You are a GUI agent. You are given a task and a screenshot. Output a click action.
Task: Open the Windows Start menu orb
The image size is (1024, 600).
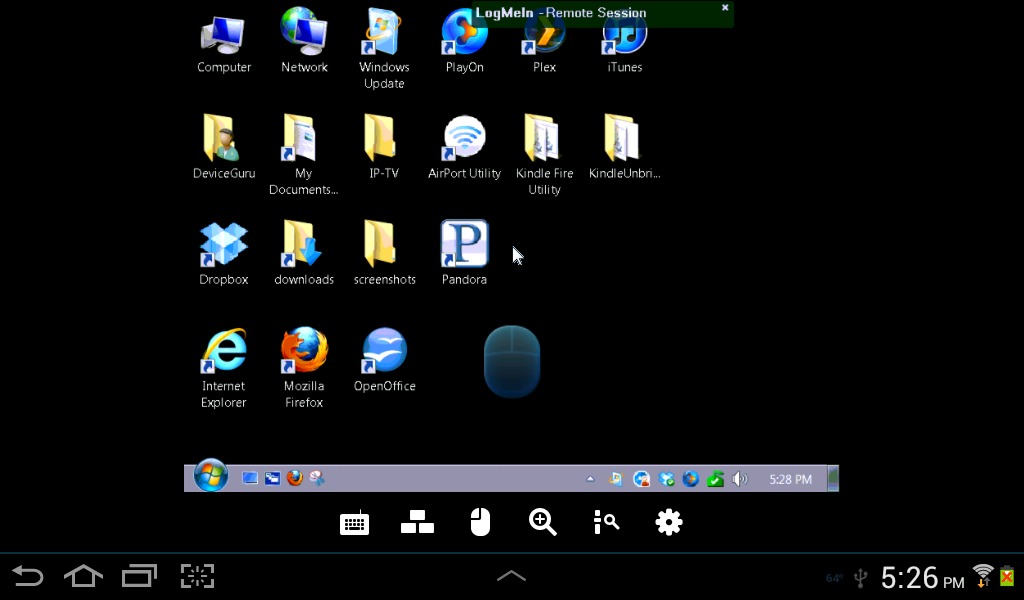[x=210, y=475]
